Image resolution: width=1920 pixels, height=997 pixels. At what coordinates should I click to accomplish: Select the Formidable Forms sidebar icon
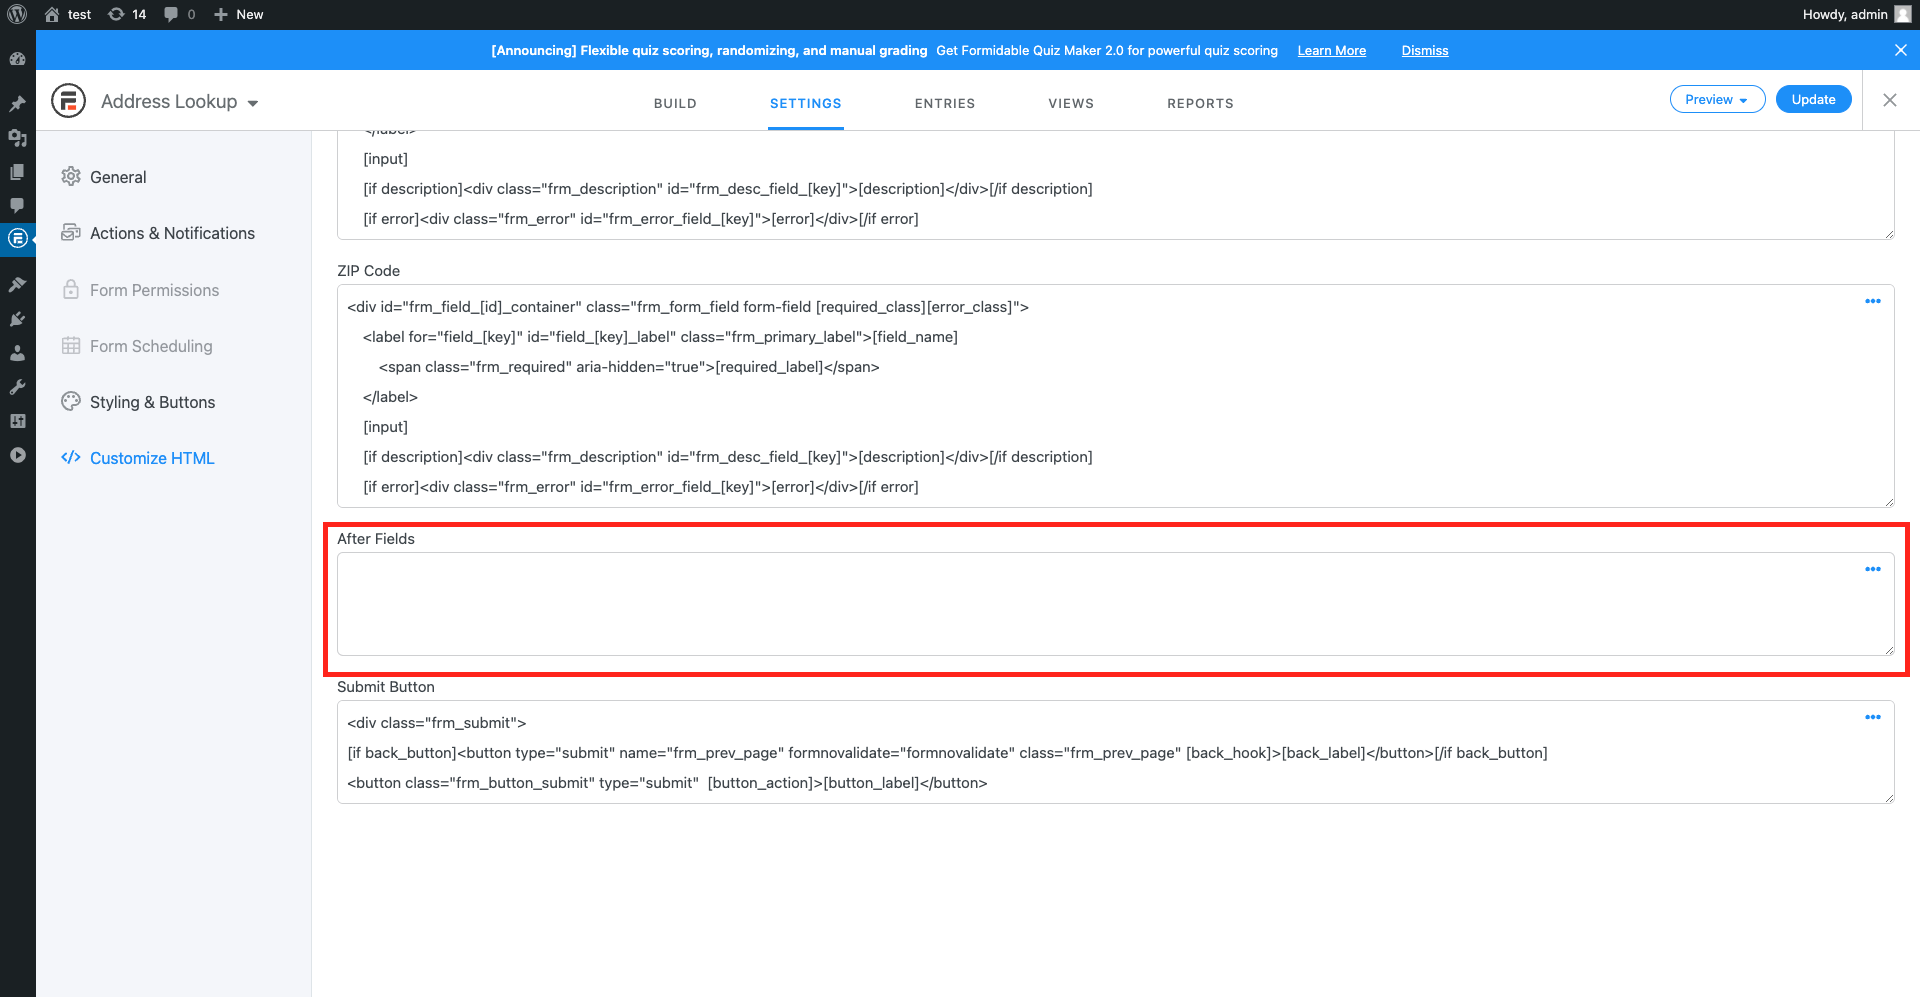coord(17,239)
